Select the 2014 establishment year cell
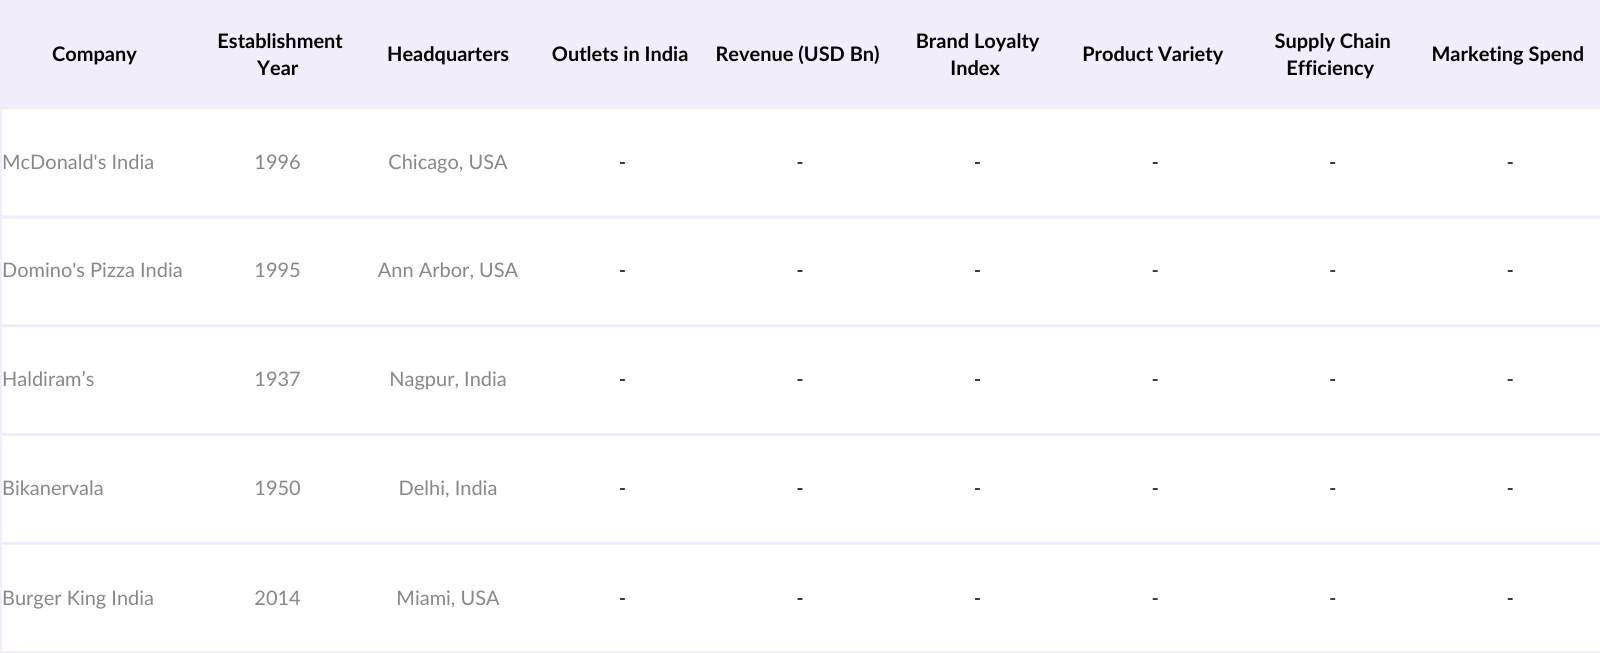Image resolution: width=1600 pixels, height=653 pixels. click(x=277, y=598)
